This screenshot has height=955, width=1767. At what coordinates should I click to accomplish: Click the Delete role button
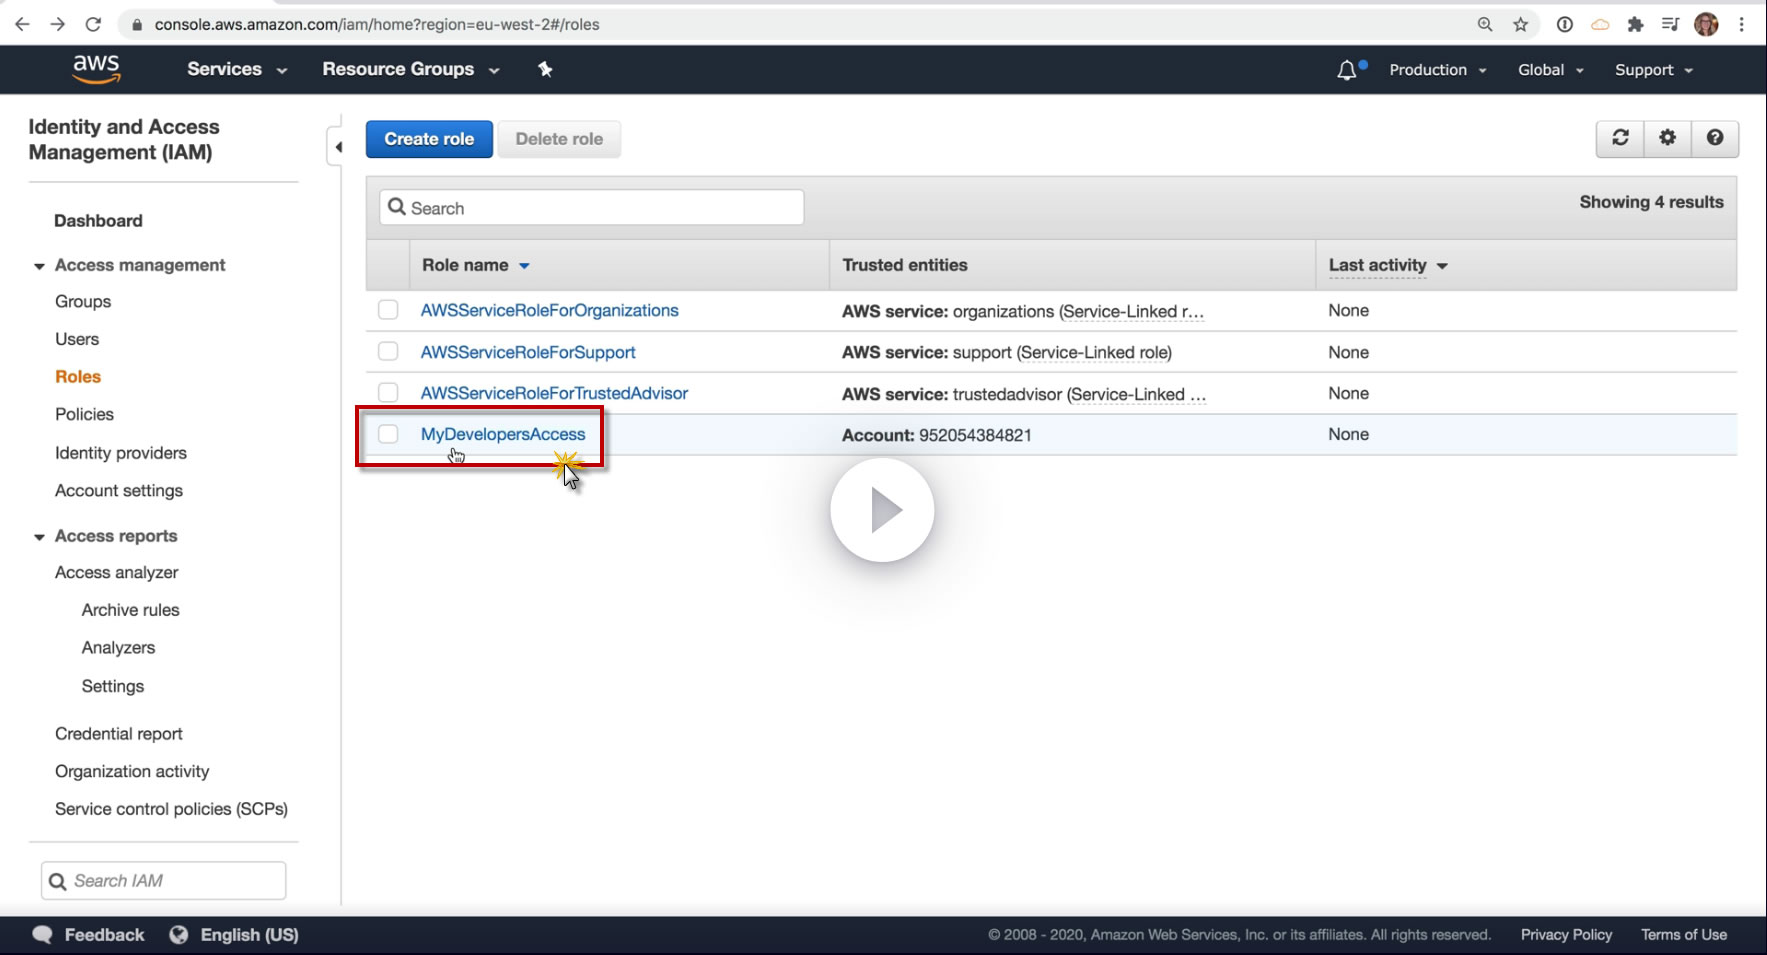tap(559, 139)
